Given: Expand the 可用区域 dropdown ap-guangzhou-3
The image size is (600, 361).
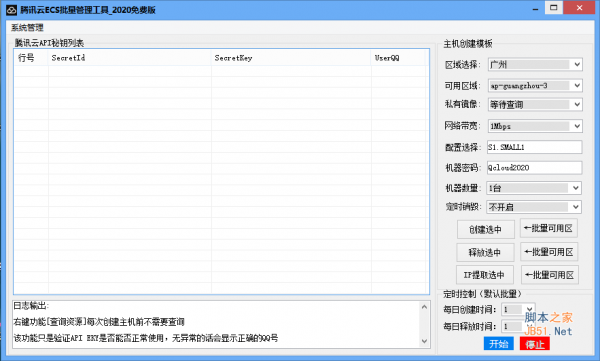Looking at the screenshot, I should coord(535,86).
